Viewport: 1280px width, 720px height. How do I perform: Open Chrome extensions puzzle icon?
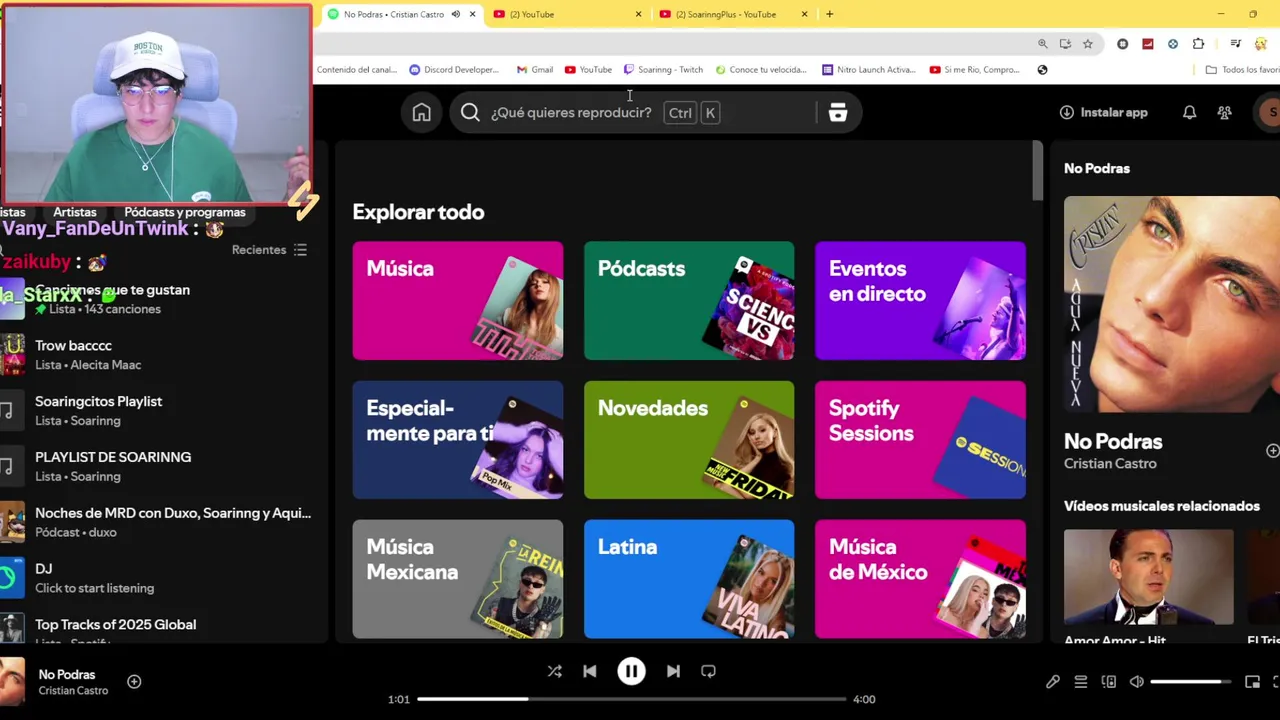1198,44
